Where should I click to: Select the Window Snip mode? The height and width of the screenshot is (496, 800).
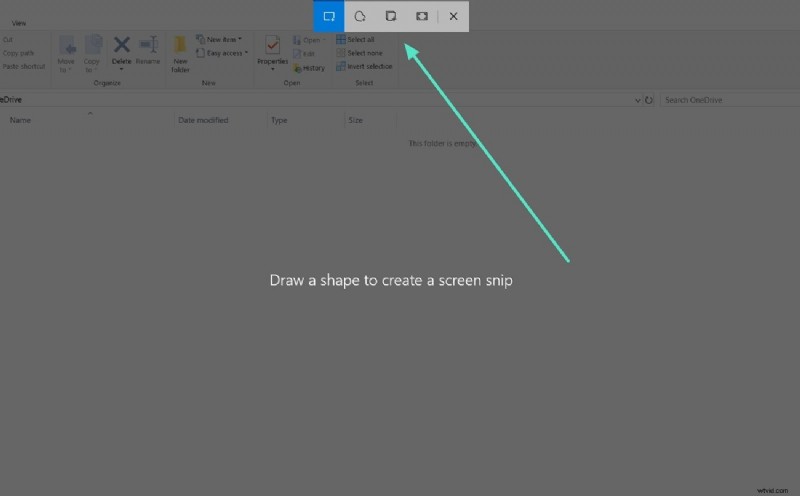pos(391,16)
